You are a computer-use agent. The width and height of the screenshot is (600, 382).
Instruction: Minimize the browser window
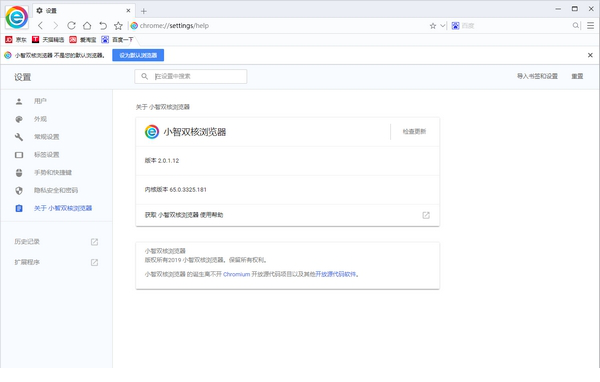(558, 9)
